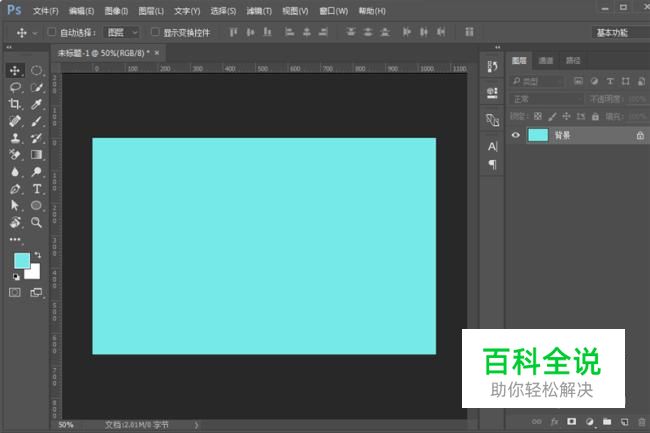Open the 图层 auto-select dropdown
The image size is (650, 433).
122,32
